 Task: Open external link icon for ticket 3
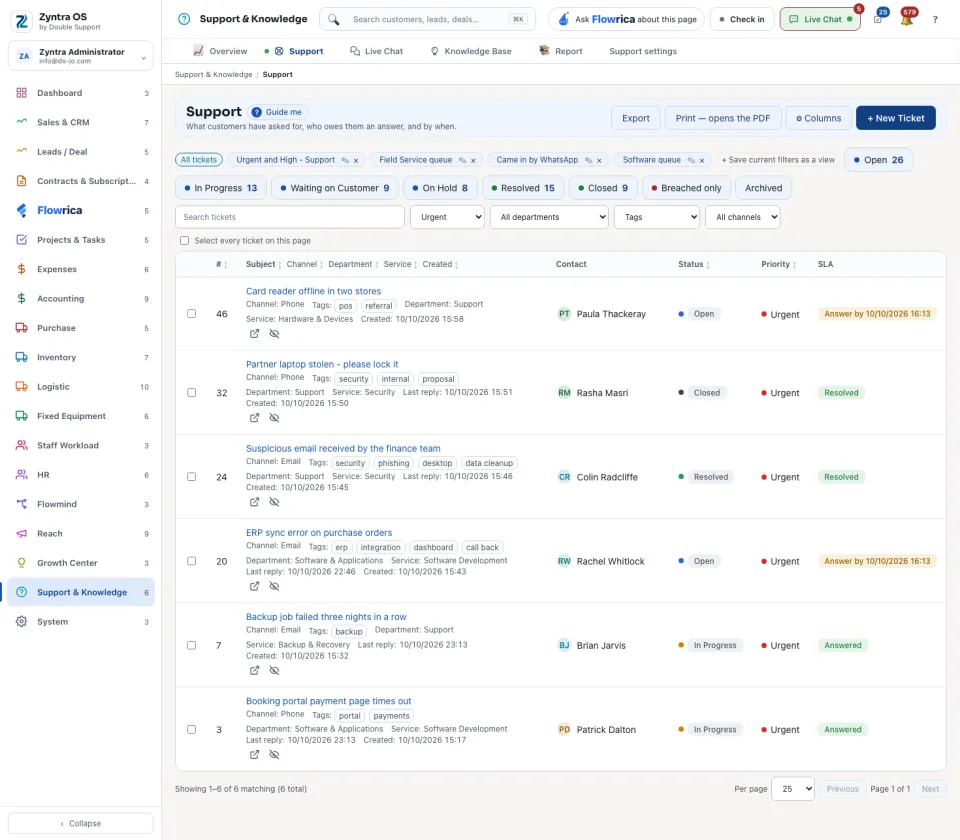coord(254,754)
